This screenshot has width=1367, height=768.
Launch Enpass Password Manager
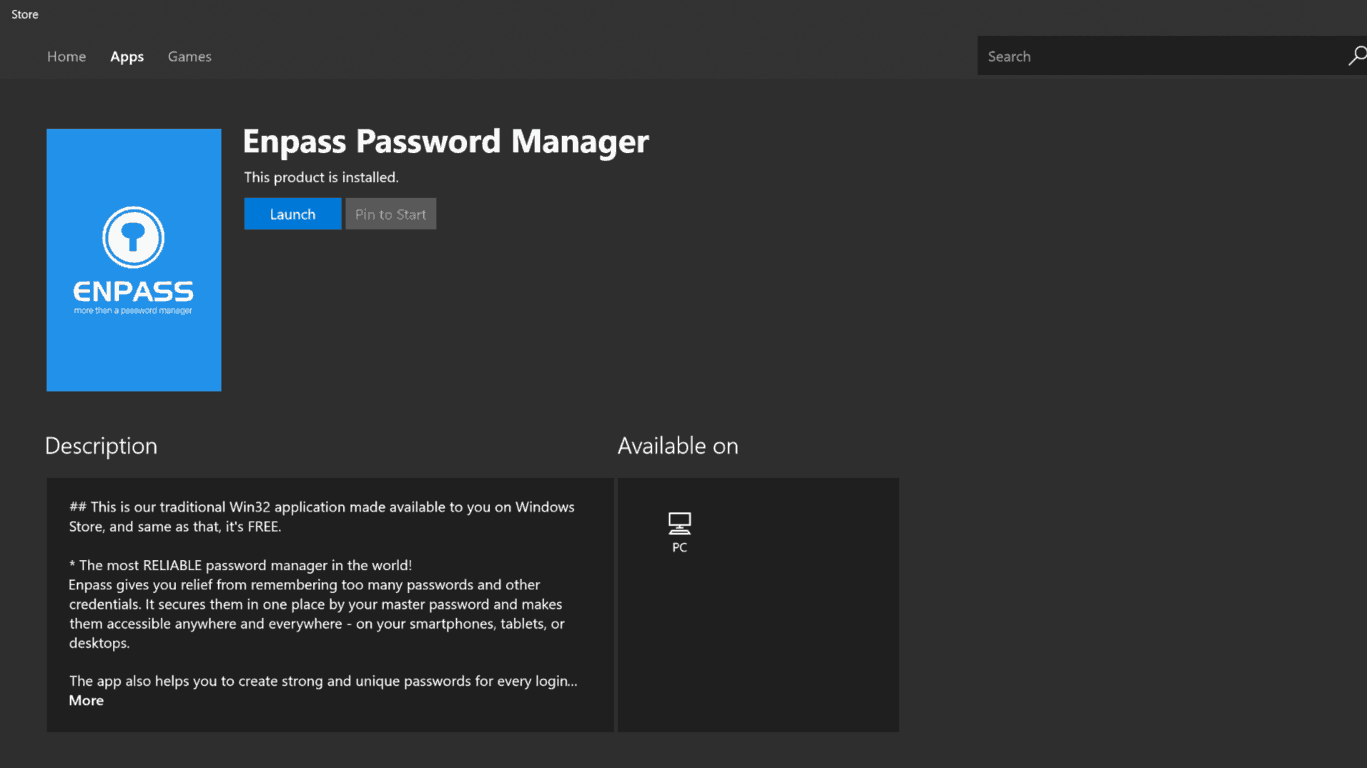tap(293, 214)
